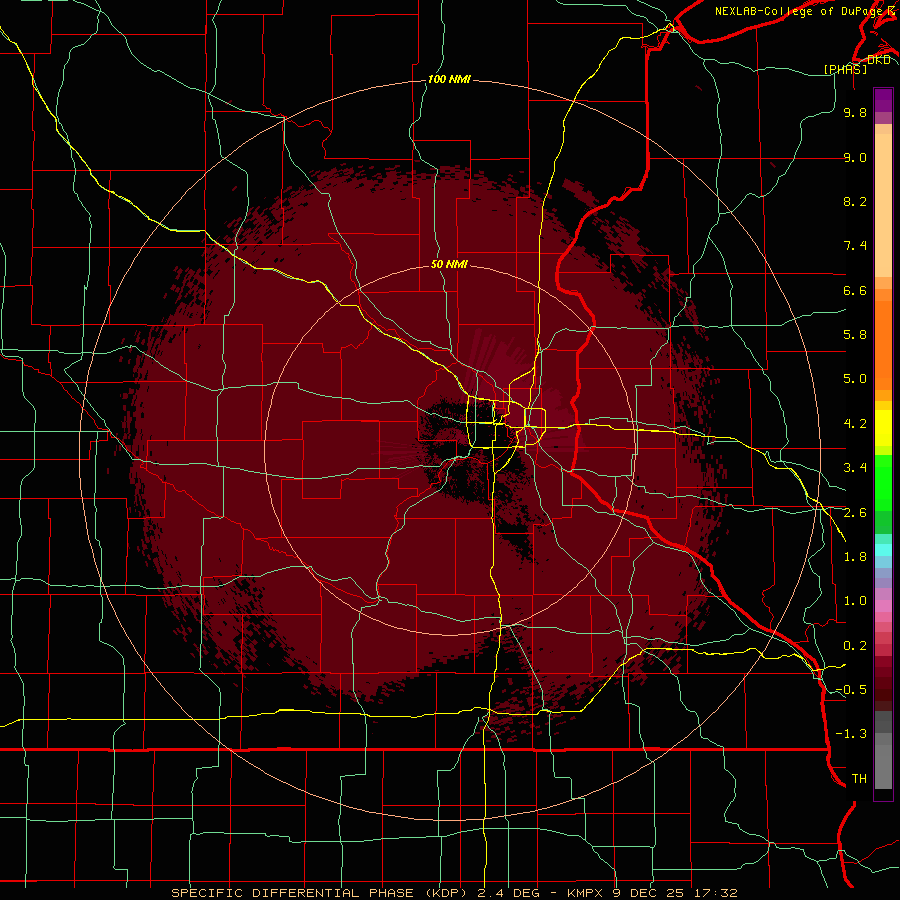Click the orange segment of the color bar
Viewport: 900px width, 900px height.
coord(883,344)
